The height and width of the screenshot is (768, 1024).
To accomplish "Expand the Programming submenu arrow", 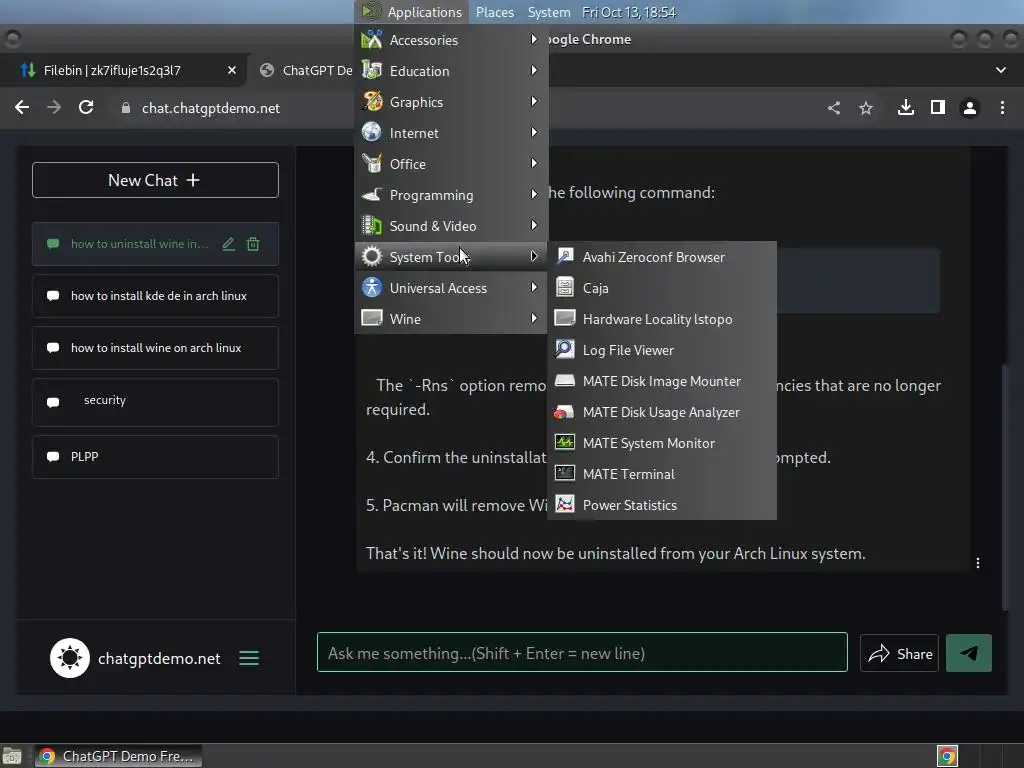I will coord(534,194).
